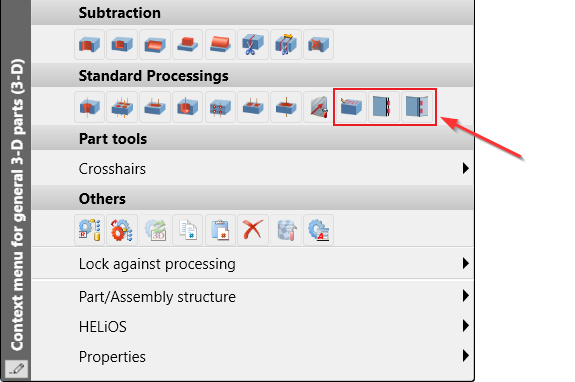Click the red X delete icon under Others
This screenshot has width=575, height=382.
tap(253, 230)
